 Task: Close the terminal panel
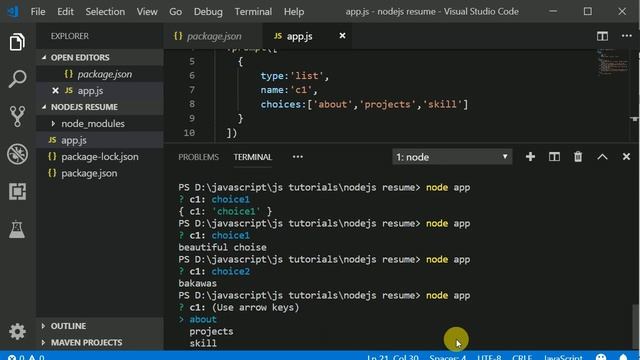pos(626,157)
